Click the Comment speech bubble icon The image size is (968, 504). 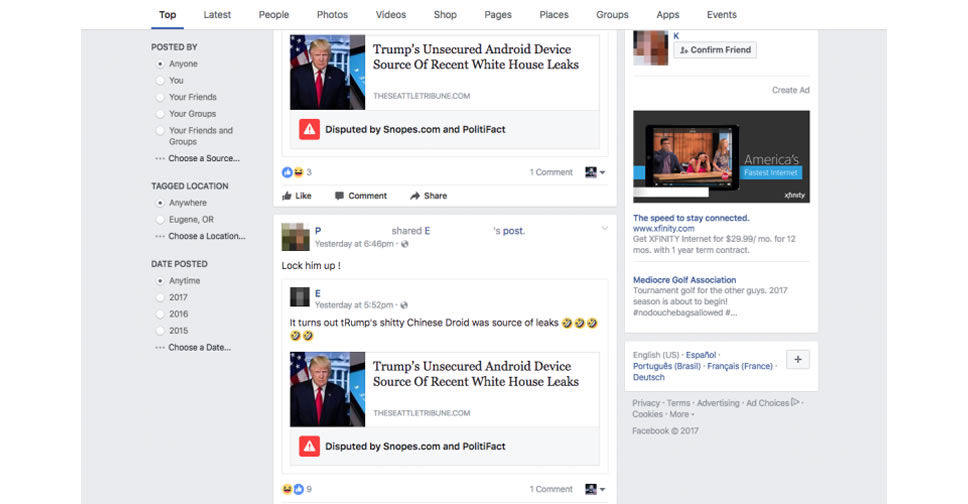click(x=340, y=196)
